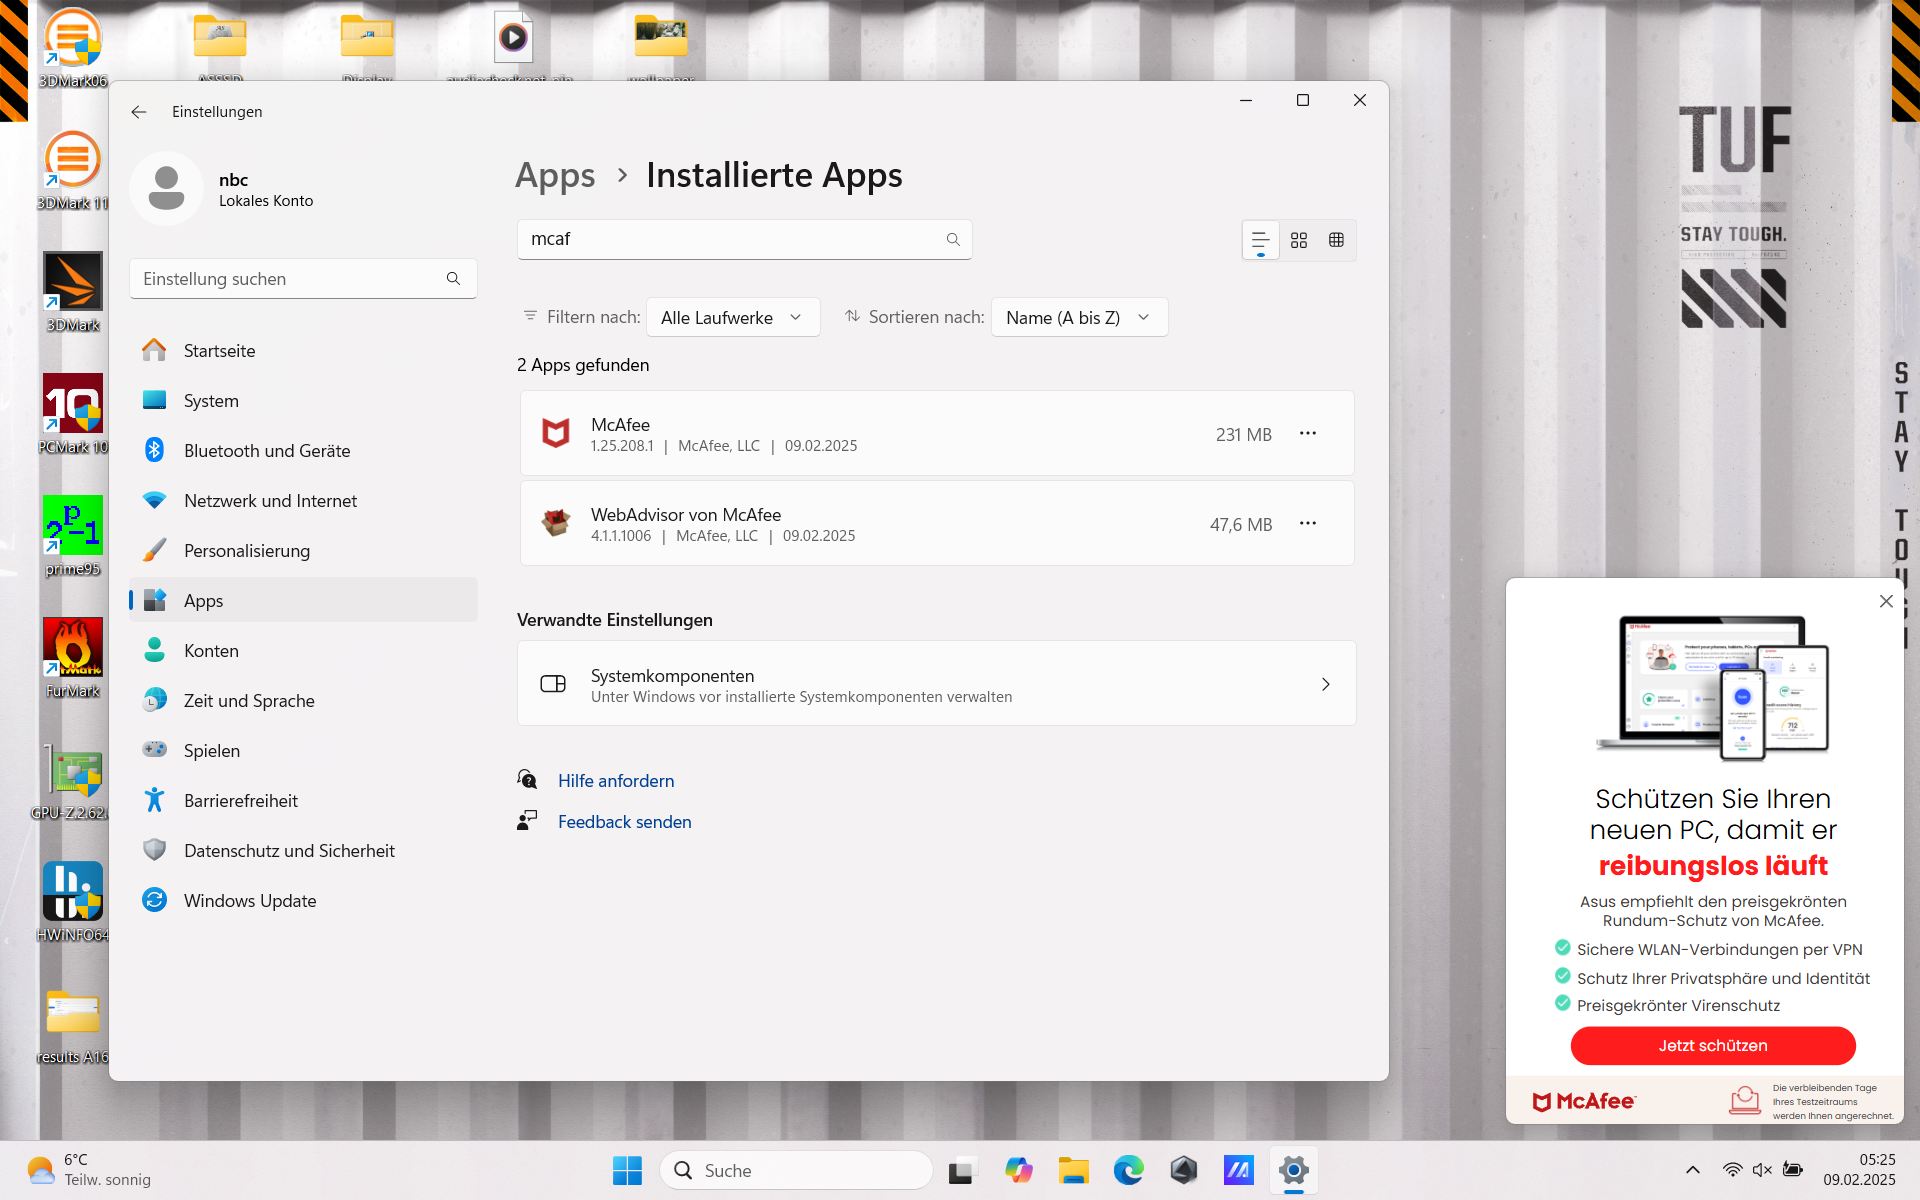Go to Windows Update settings section
This screenshot has height=1200, width=1920.
tap(250, 900)
